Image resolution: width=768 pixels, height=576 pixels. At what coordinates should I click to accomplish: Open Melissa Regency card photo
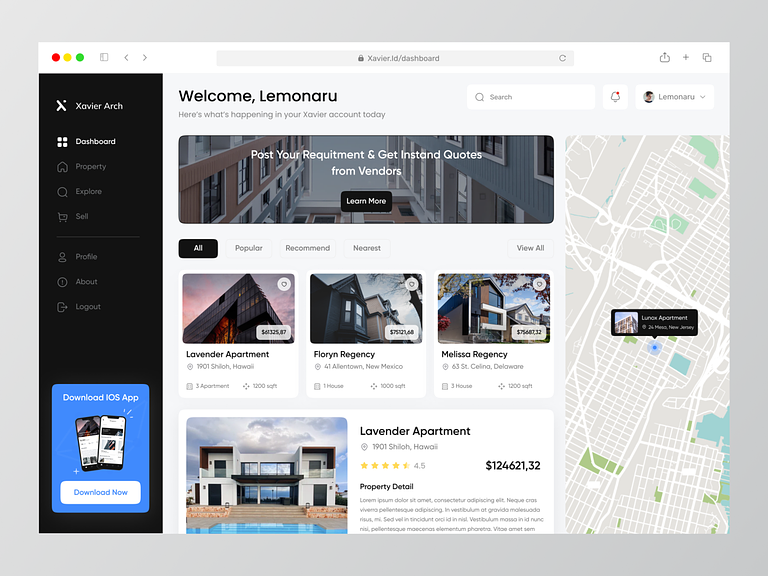494,309
